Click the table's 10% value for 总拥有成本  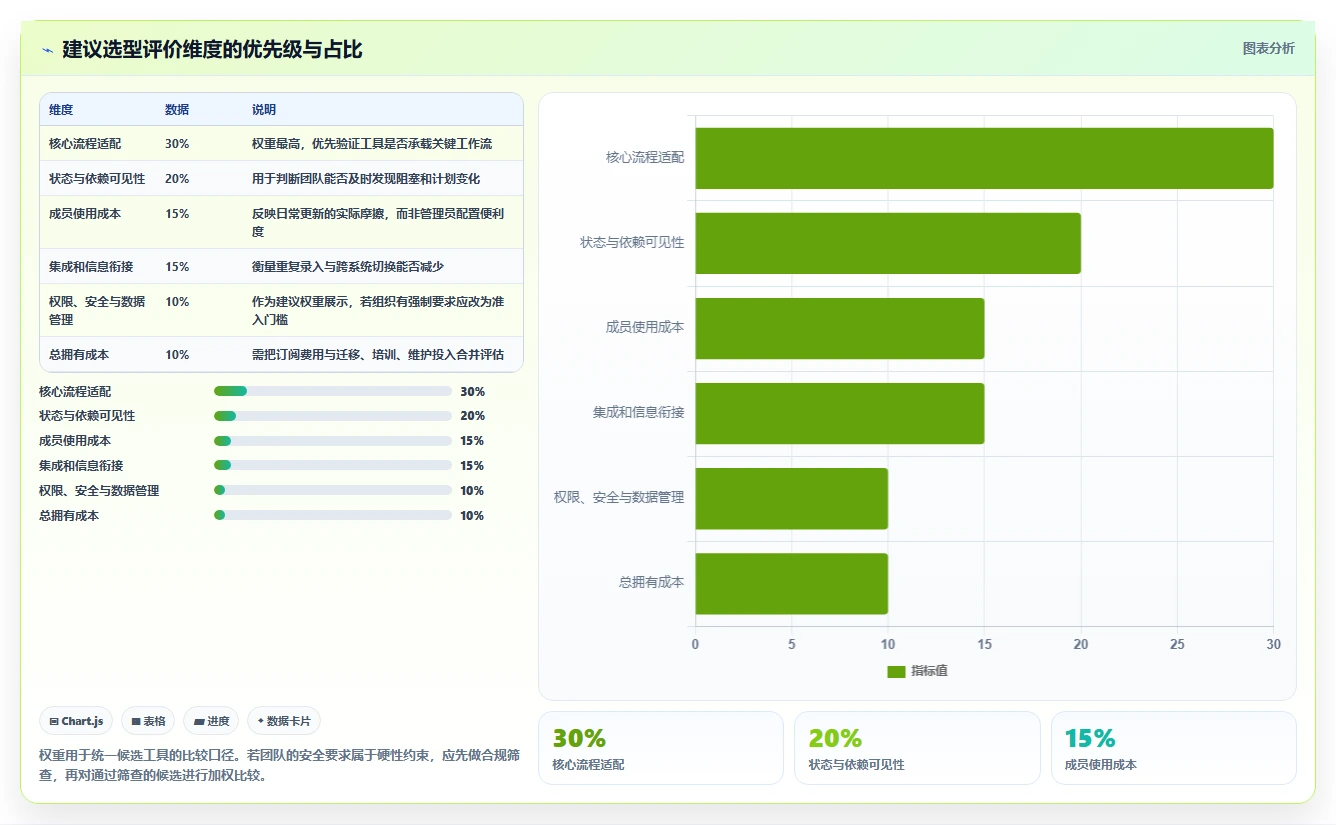click(177, 355)
